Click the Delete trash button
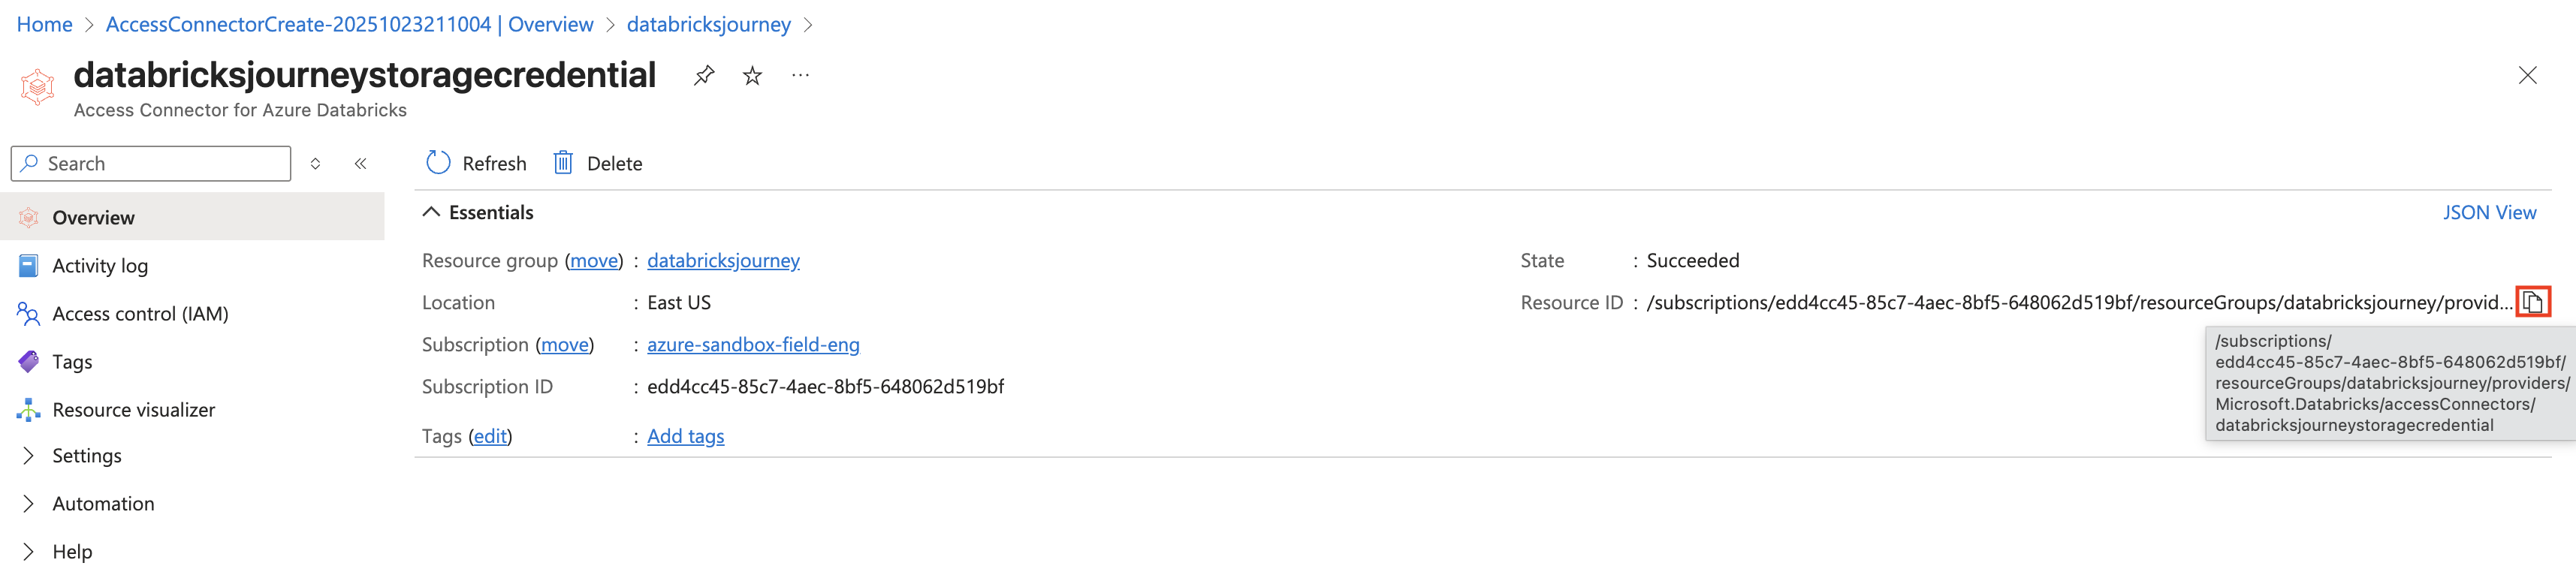Viewport: 2576px width, 575px height. [598, 163]
